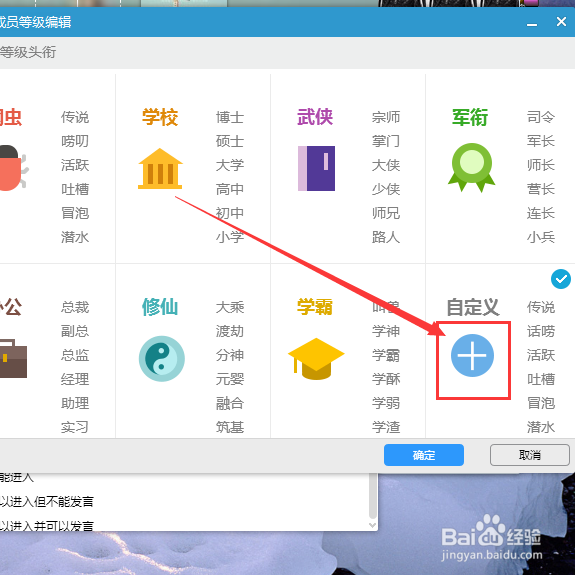Click 师兄 in the Wuxia list
575x575 pixels.
pos(386,213)
